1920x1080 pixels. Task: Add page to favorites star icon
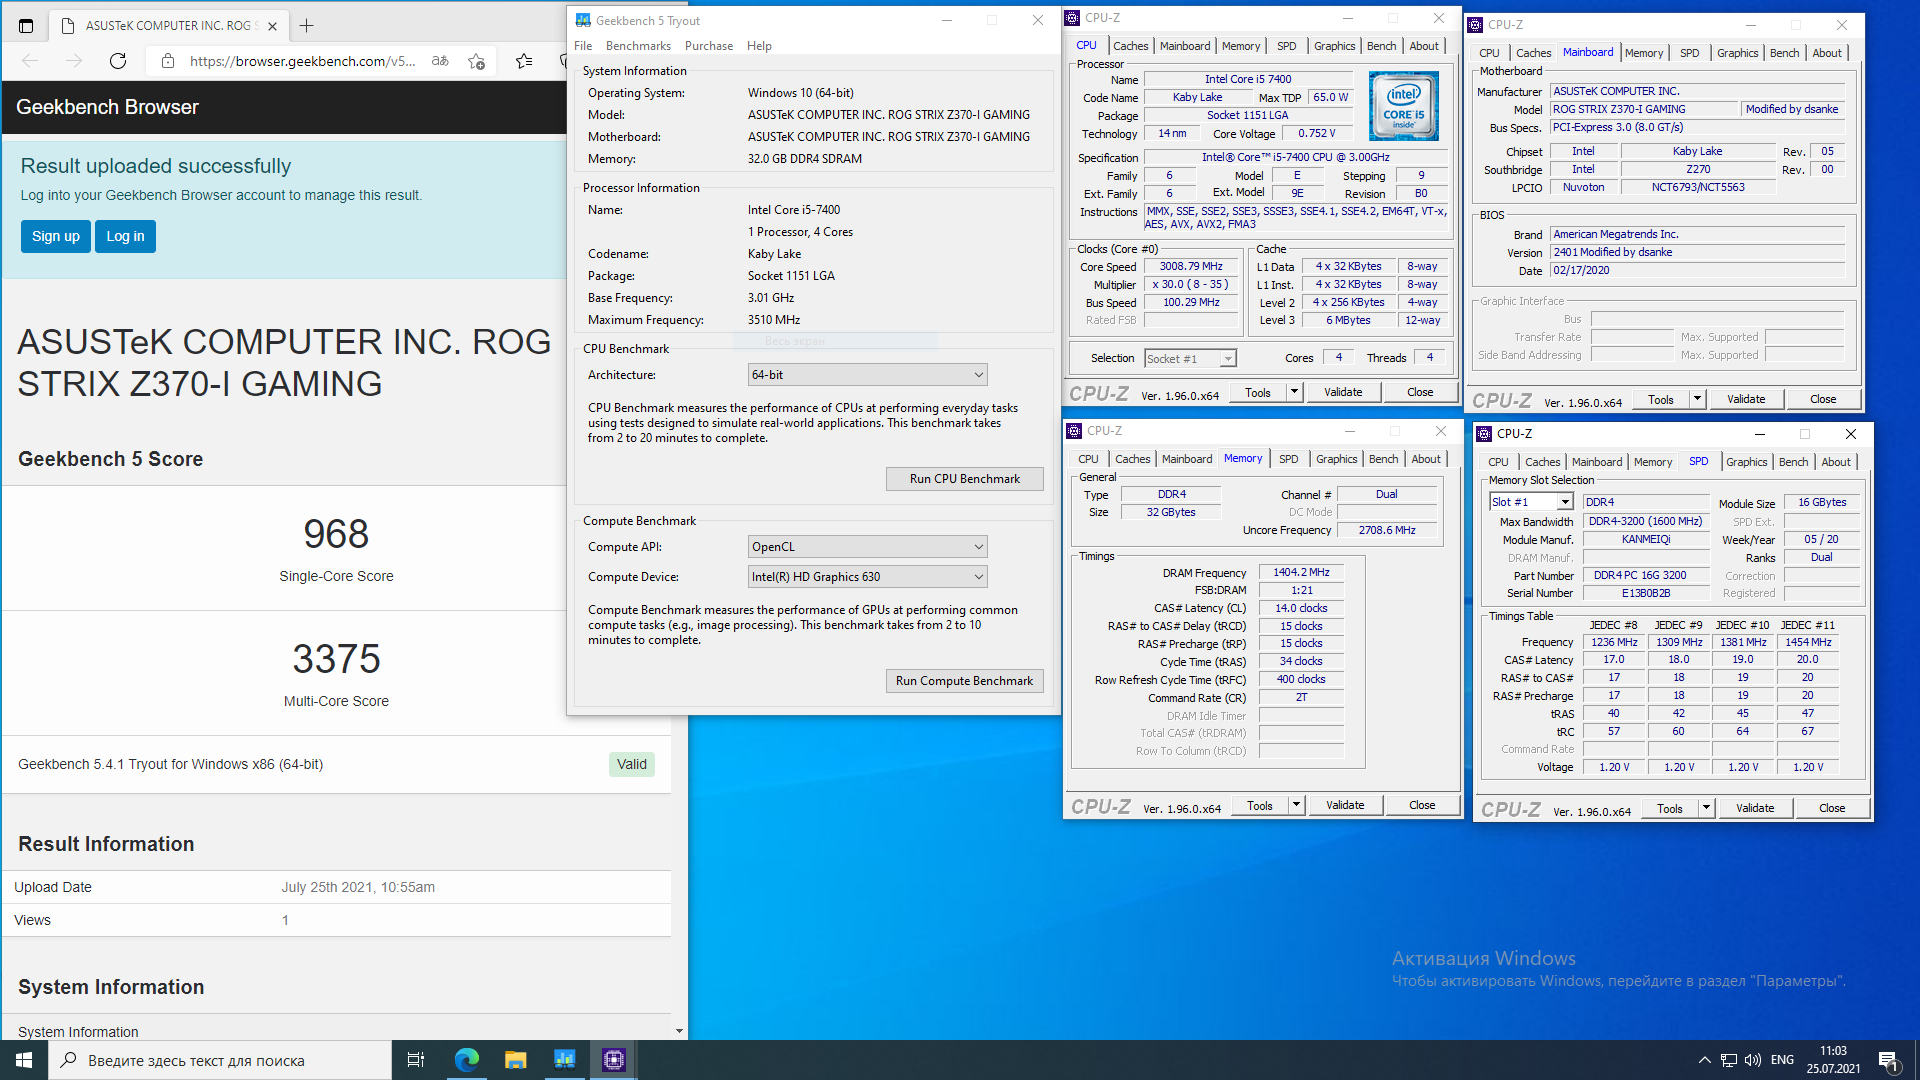[x=477, y=61]
